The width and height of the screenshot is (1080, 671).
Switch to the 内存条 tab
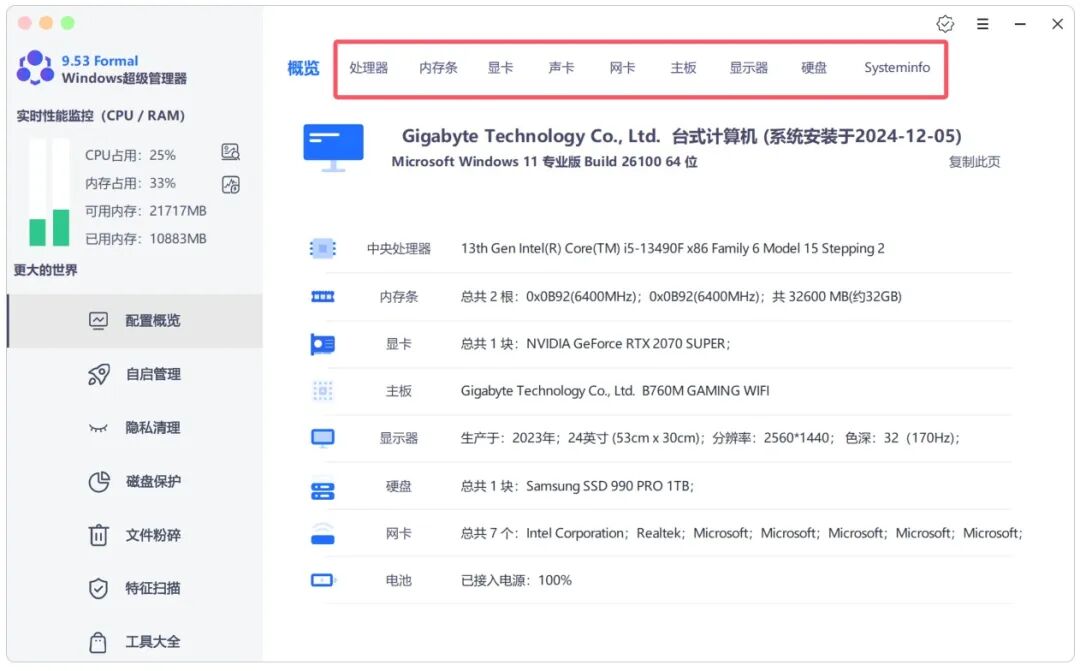point(438,68)
